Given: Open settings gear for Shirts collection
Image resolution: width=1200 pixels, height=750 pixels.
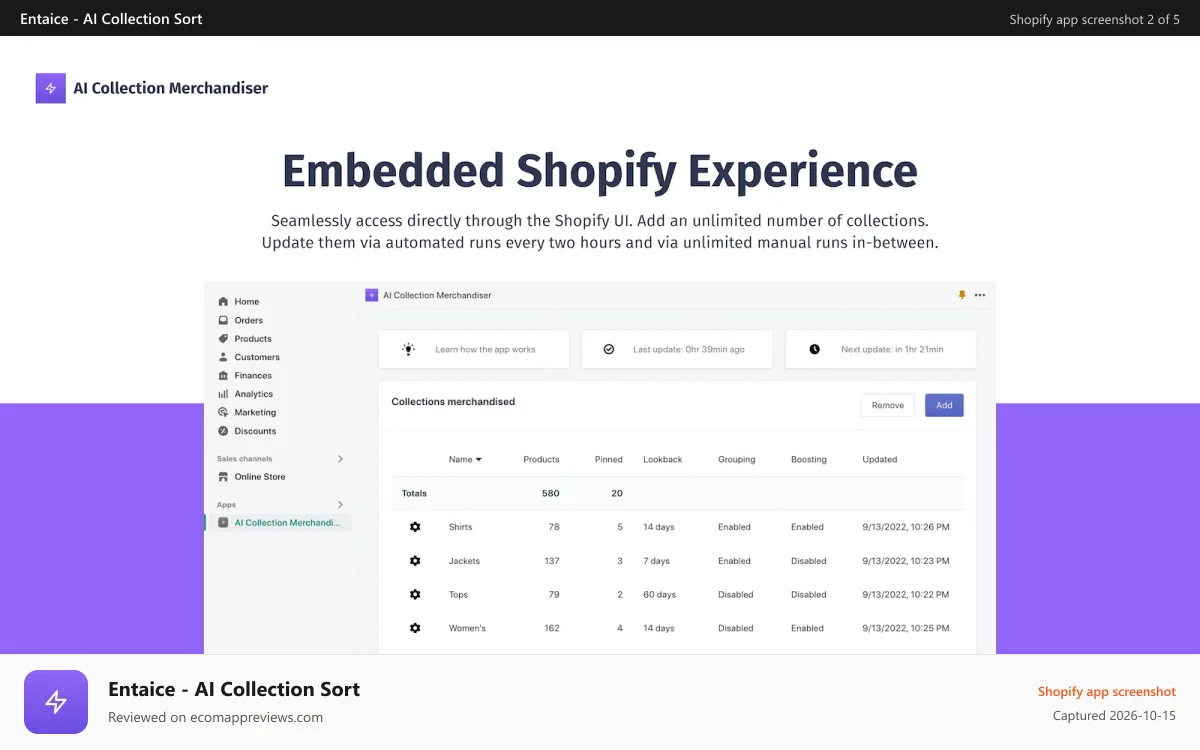Looking at the screenshot, I should (415, 527).
